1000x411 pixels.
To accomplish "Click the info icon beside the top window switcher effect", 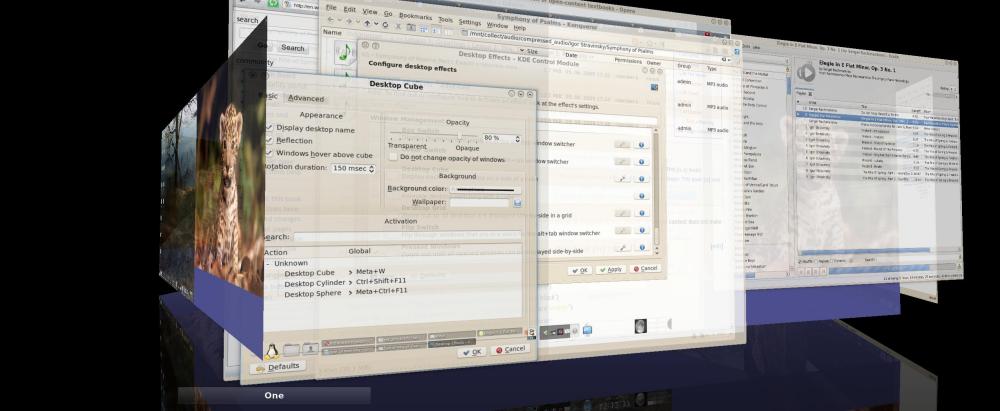I will 641,145.
